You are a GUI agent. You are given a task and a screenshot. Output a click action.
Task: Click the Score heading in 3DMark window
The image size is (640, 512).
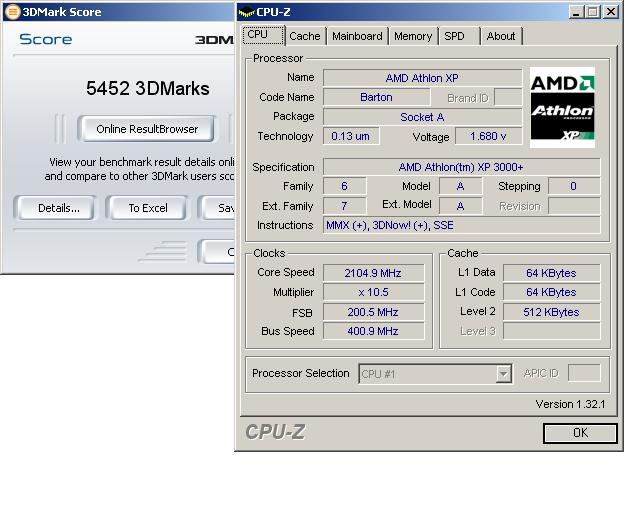tap(46, 39)
